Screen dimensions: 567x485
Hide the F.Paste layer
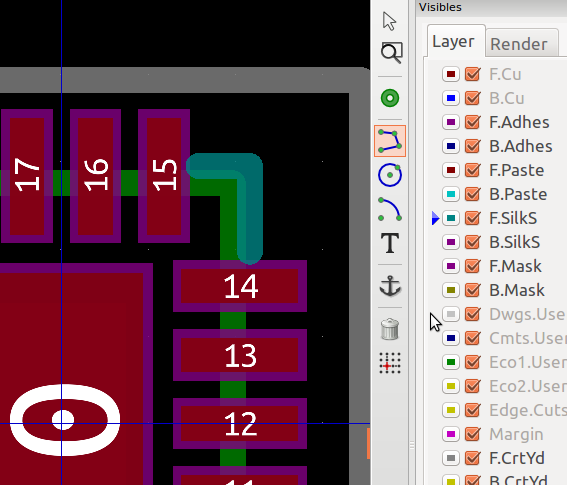pos(472,170)
